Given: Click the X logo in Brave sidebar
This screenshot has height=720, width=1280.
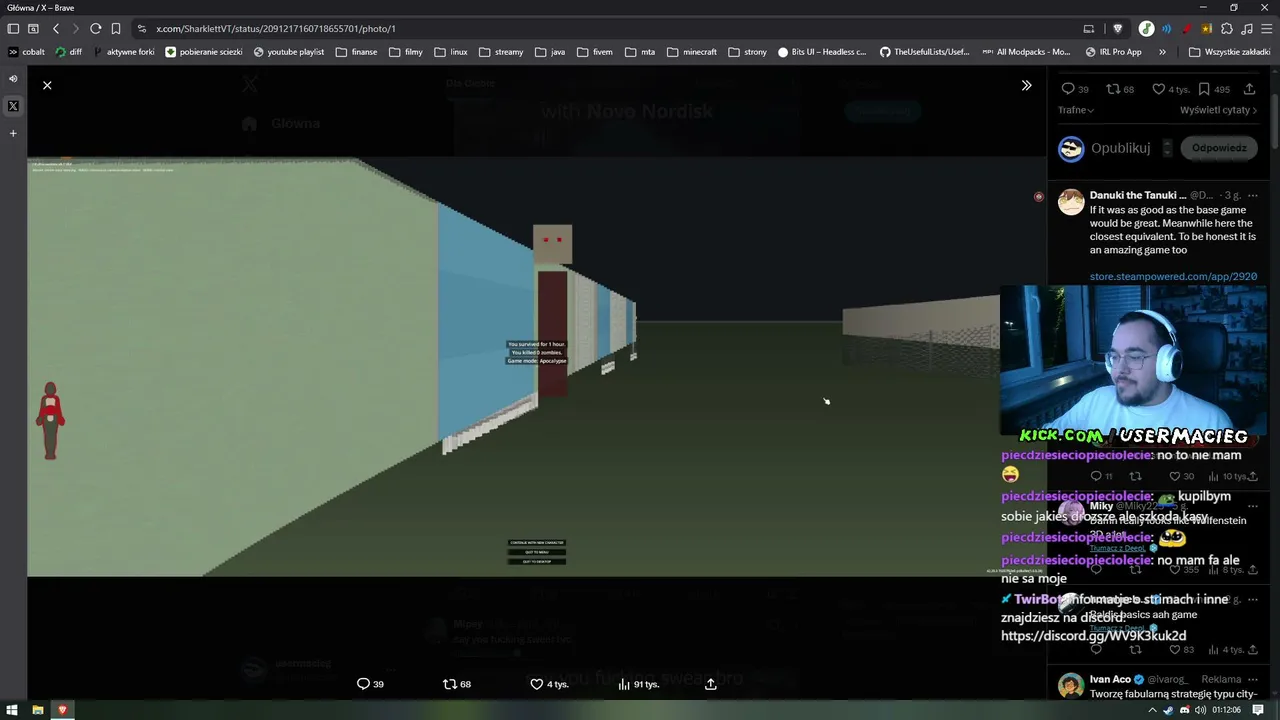Looking at the screenshot, I should coord(13,106).
